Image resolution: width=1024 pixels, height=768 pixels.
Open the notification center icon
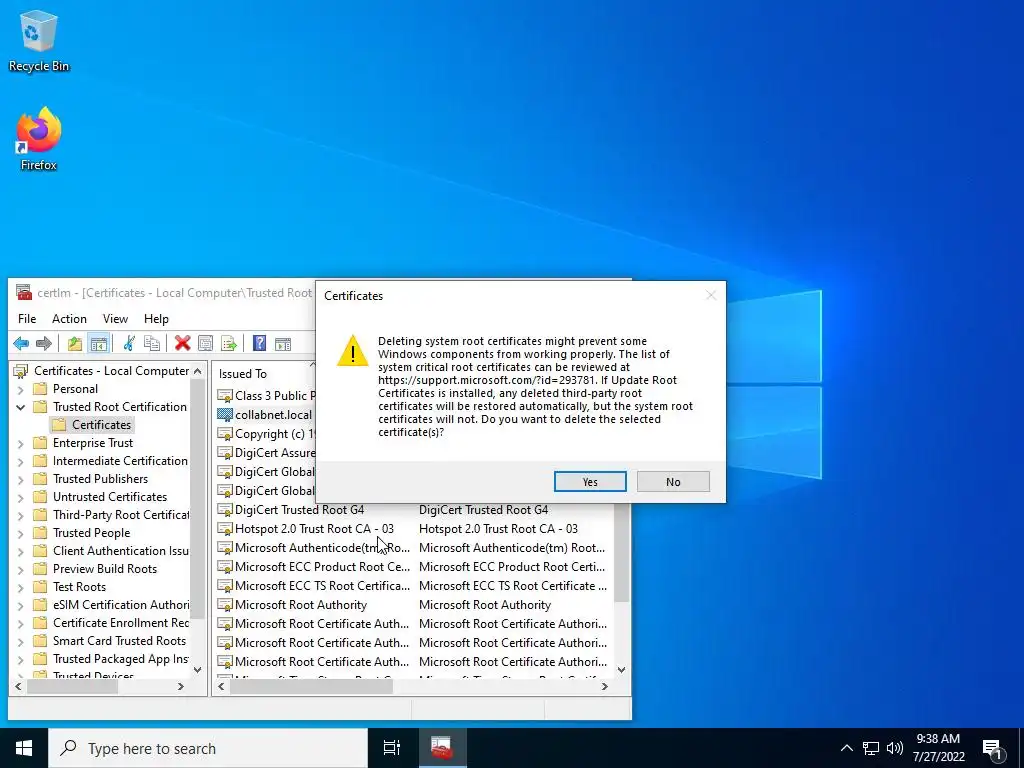[x=992, y=748]
